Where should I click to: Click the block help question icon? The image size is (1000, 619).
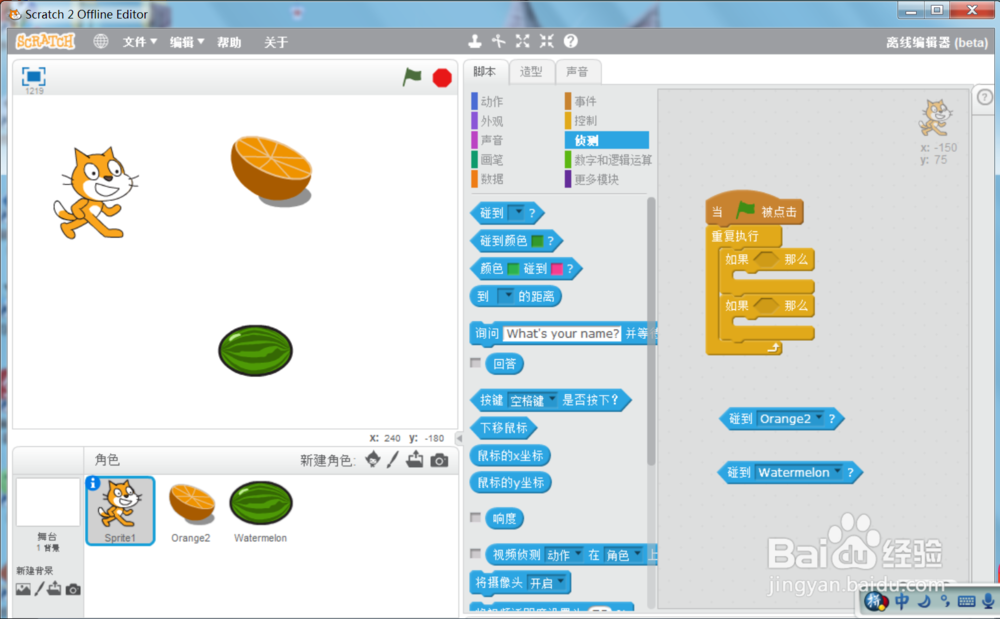(571, 41)
